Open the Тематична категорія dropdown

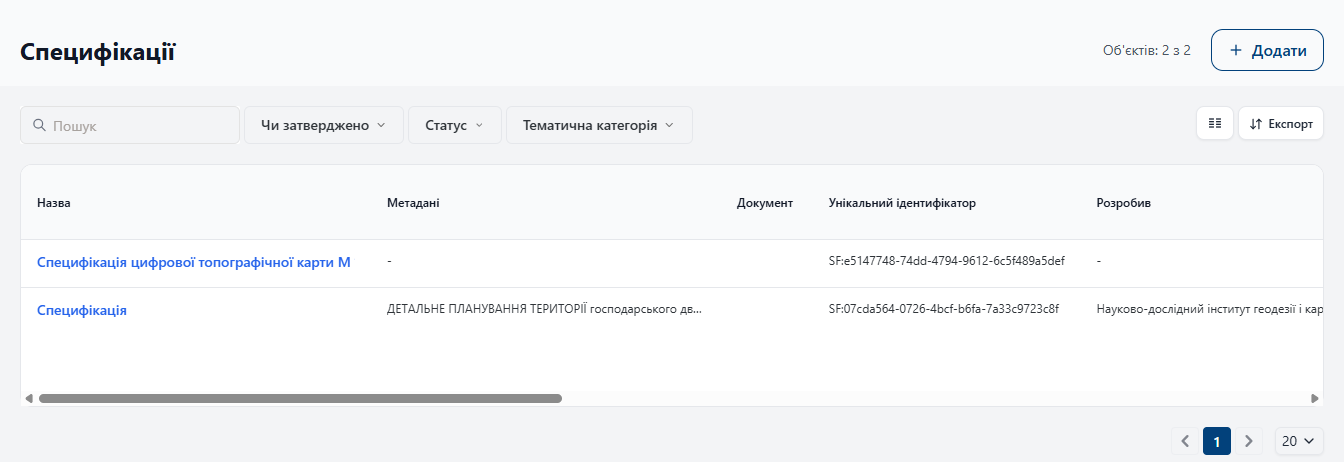[x=599, y=125]
